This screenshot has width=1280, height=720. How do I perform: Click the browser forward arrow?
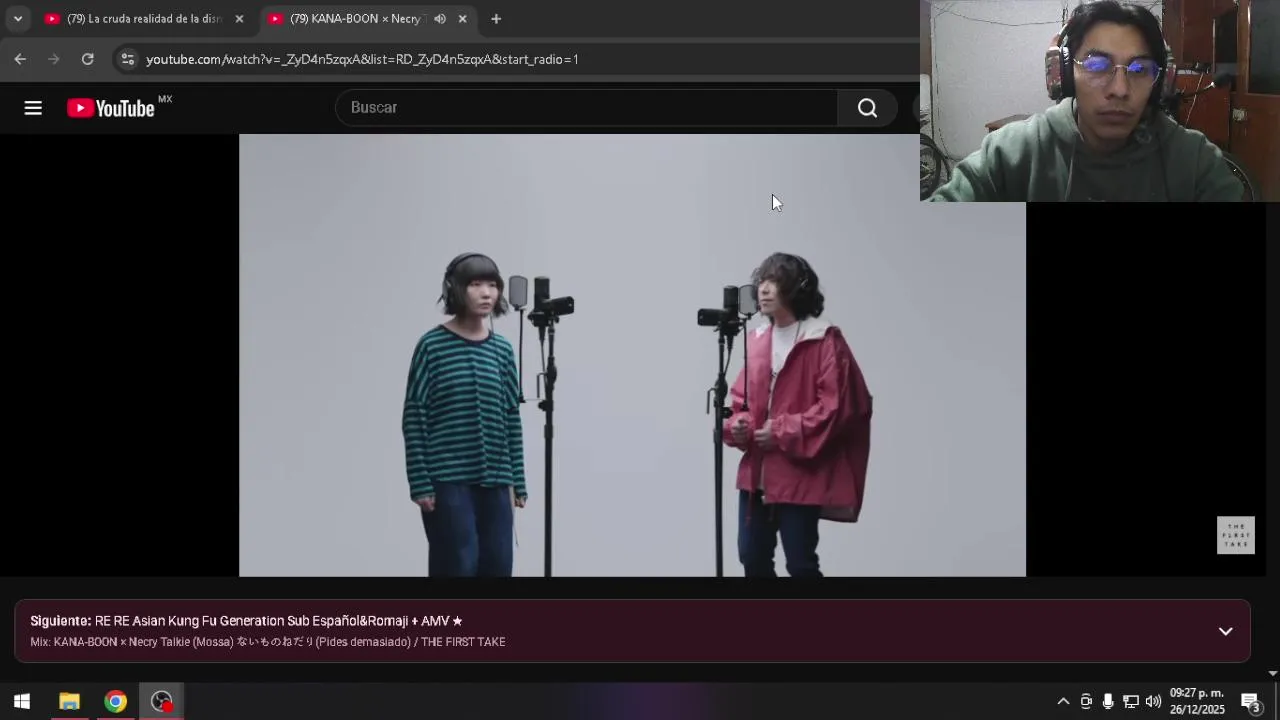click(54, 59)
